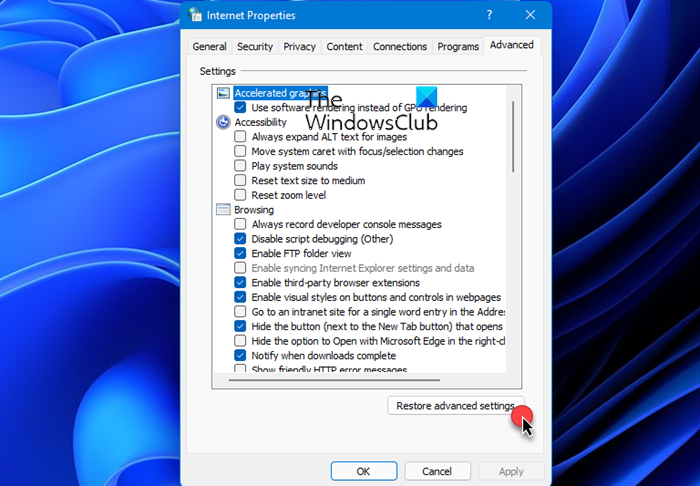Viewport: 700px width, 486px height.
Task: Open the Connections tab
Action: [x=399, y=46]
